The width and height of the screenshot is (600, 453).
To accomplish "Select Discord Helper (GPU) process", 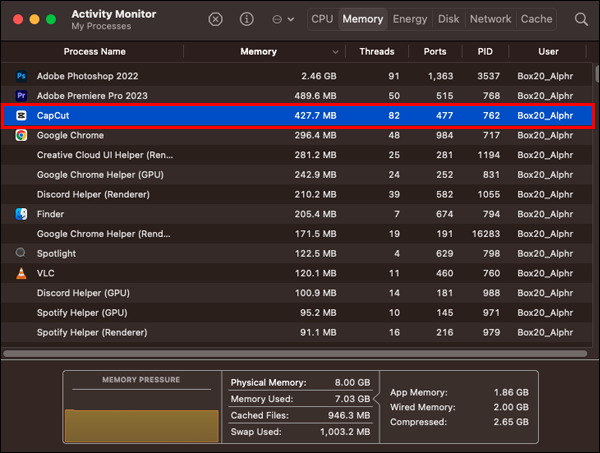I will click(x=83, y=293).
